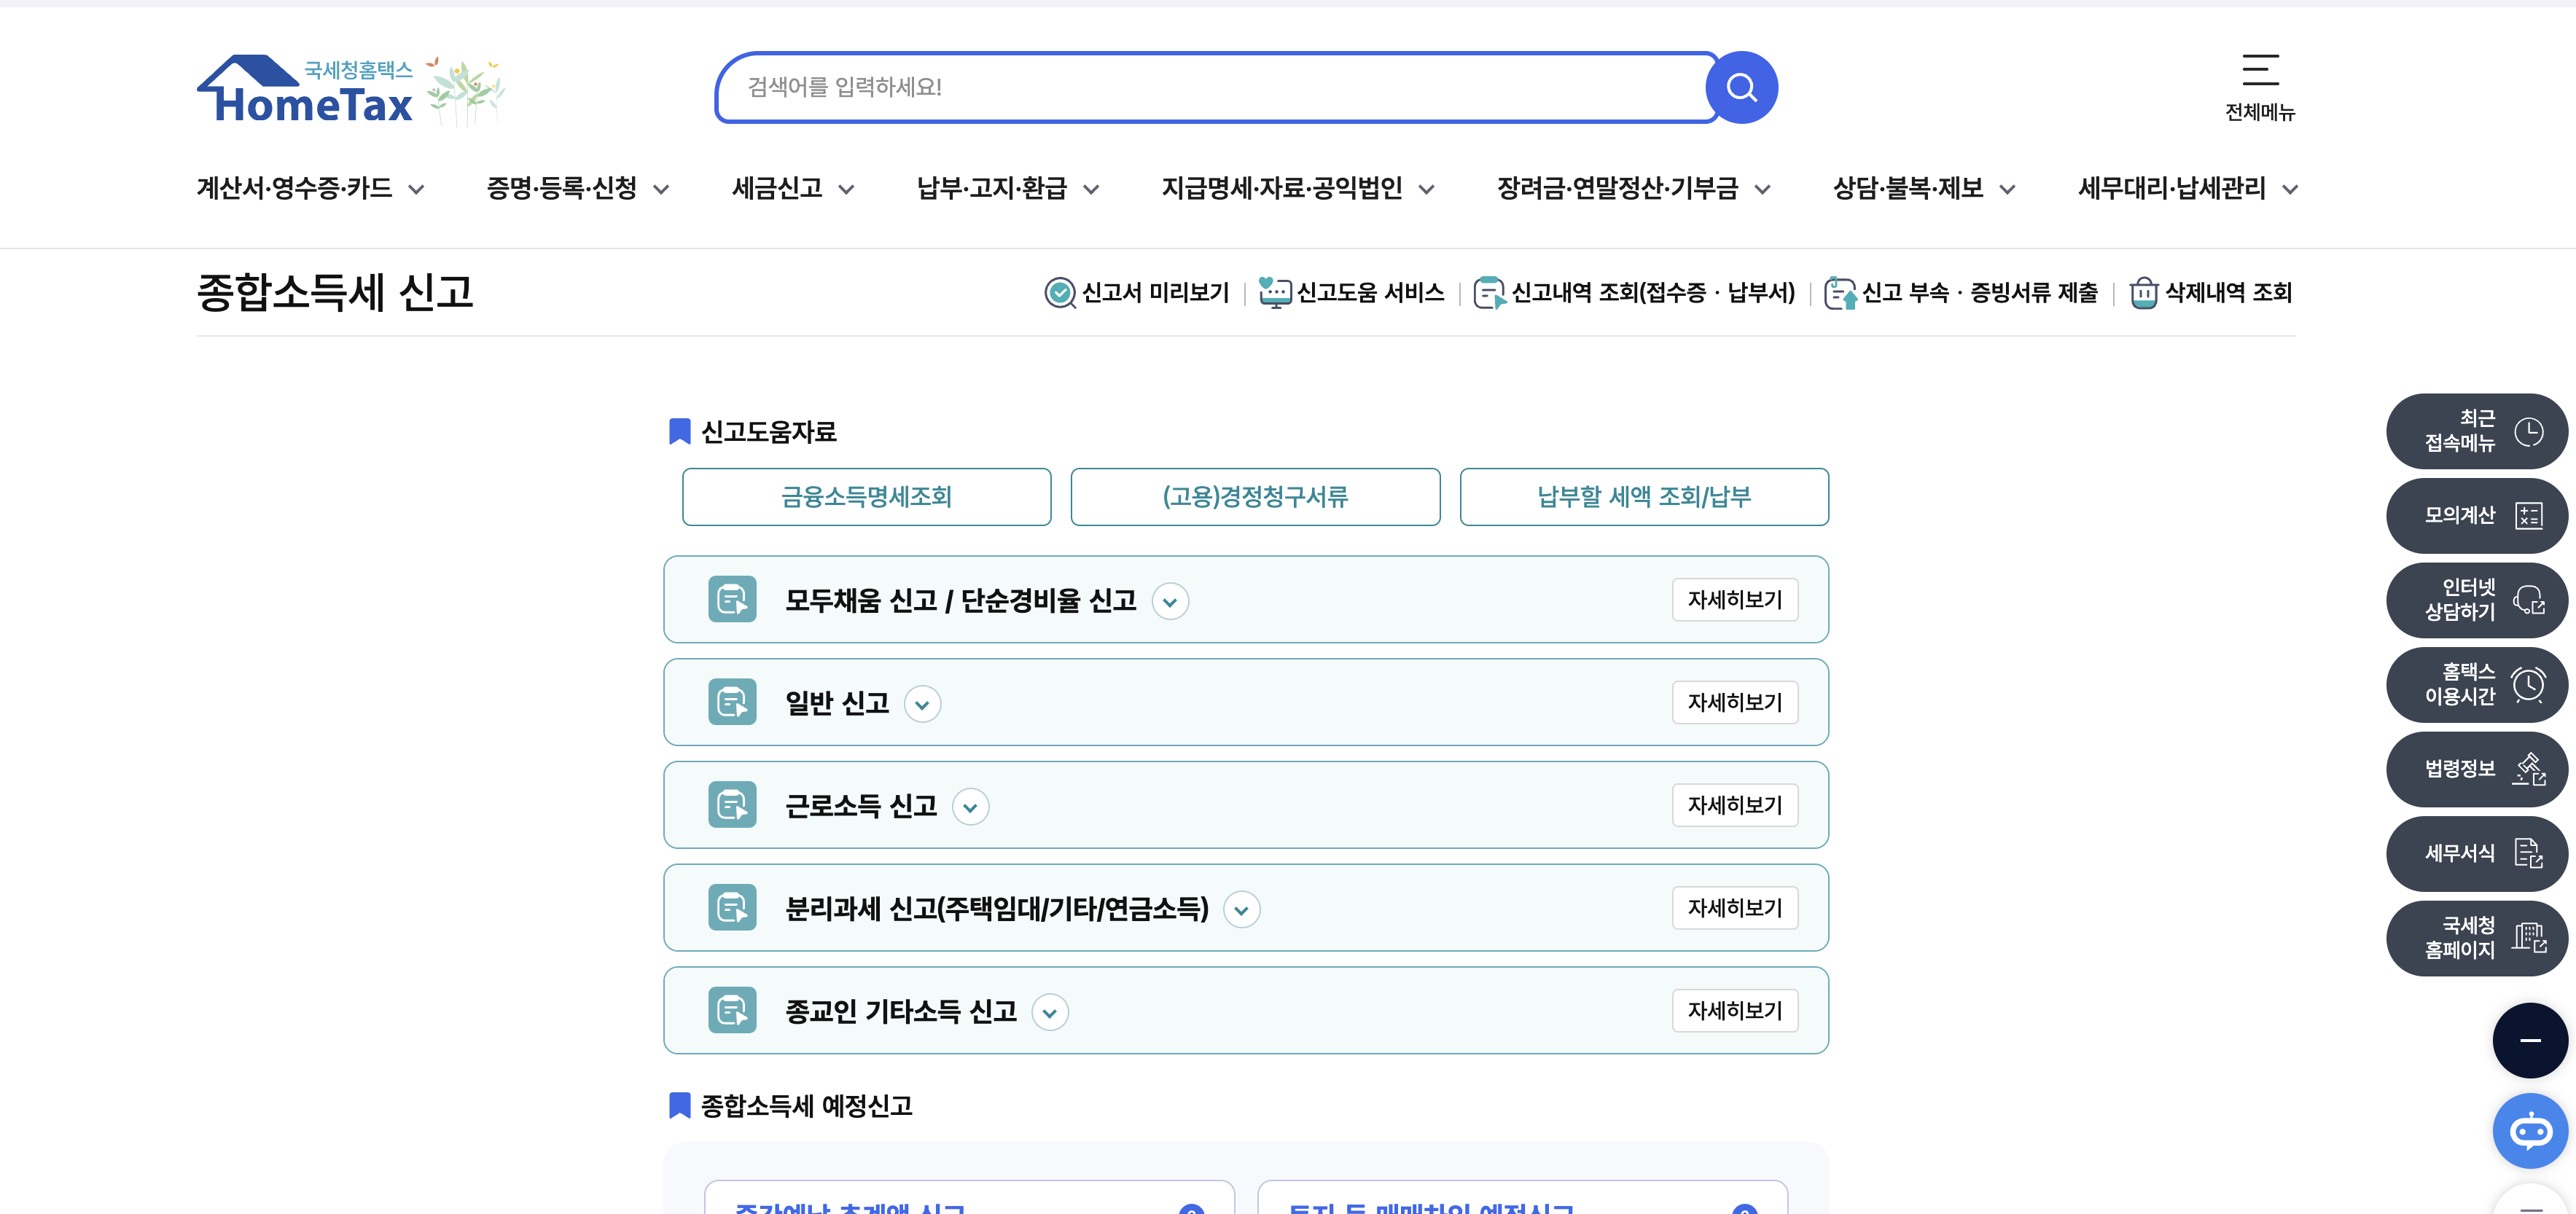Expand 모두채움 신고 / 단순경비율 신고 chevron
This screenshot has height=1214, width=2576.
click(x=1170, y=602)
